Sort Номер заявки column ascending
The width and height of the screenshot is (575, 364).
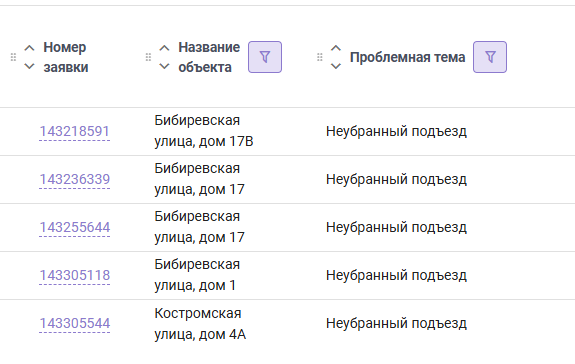tap(29, 48)
